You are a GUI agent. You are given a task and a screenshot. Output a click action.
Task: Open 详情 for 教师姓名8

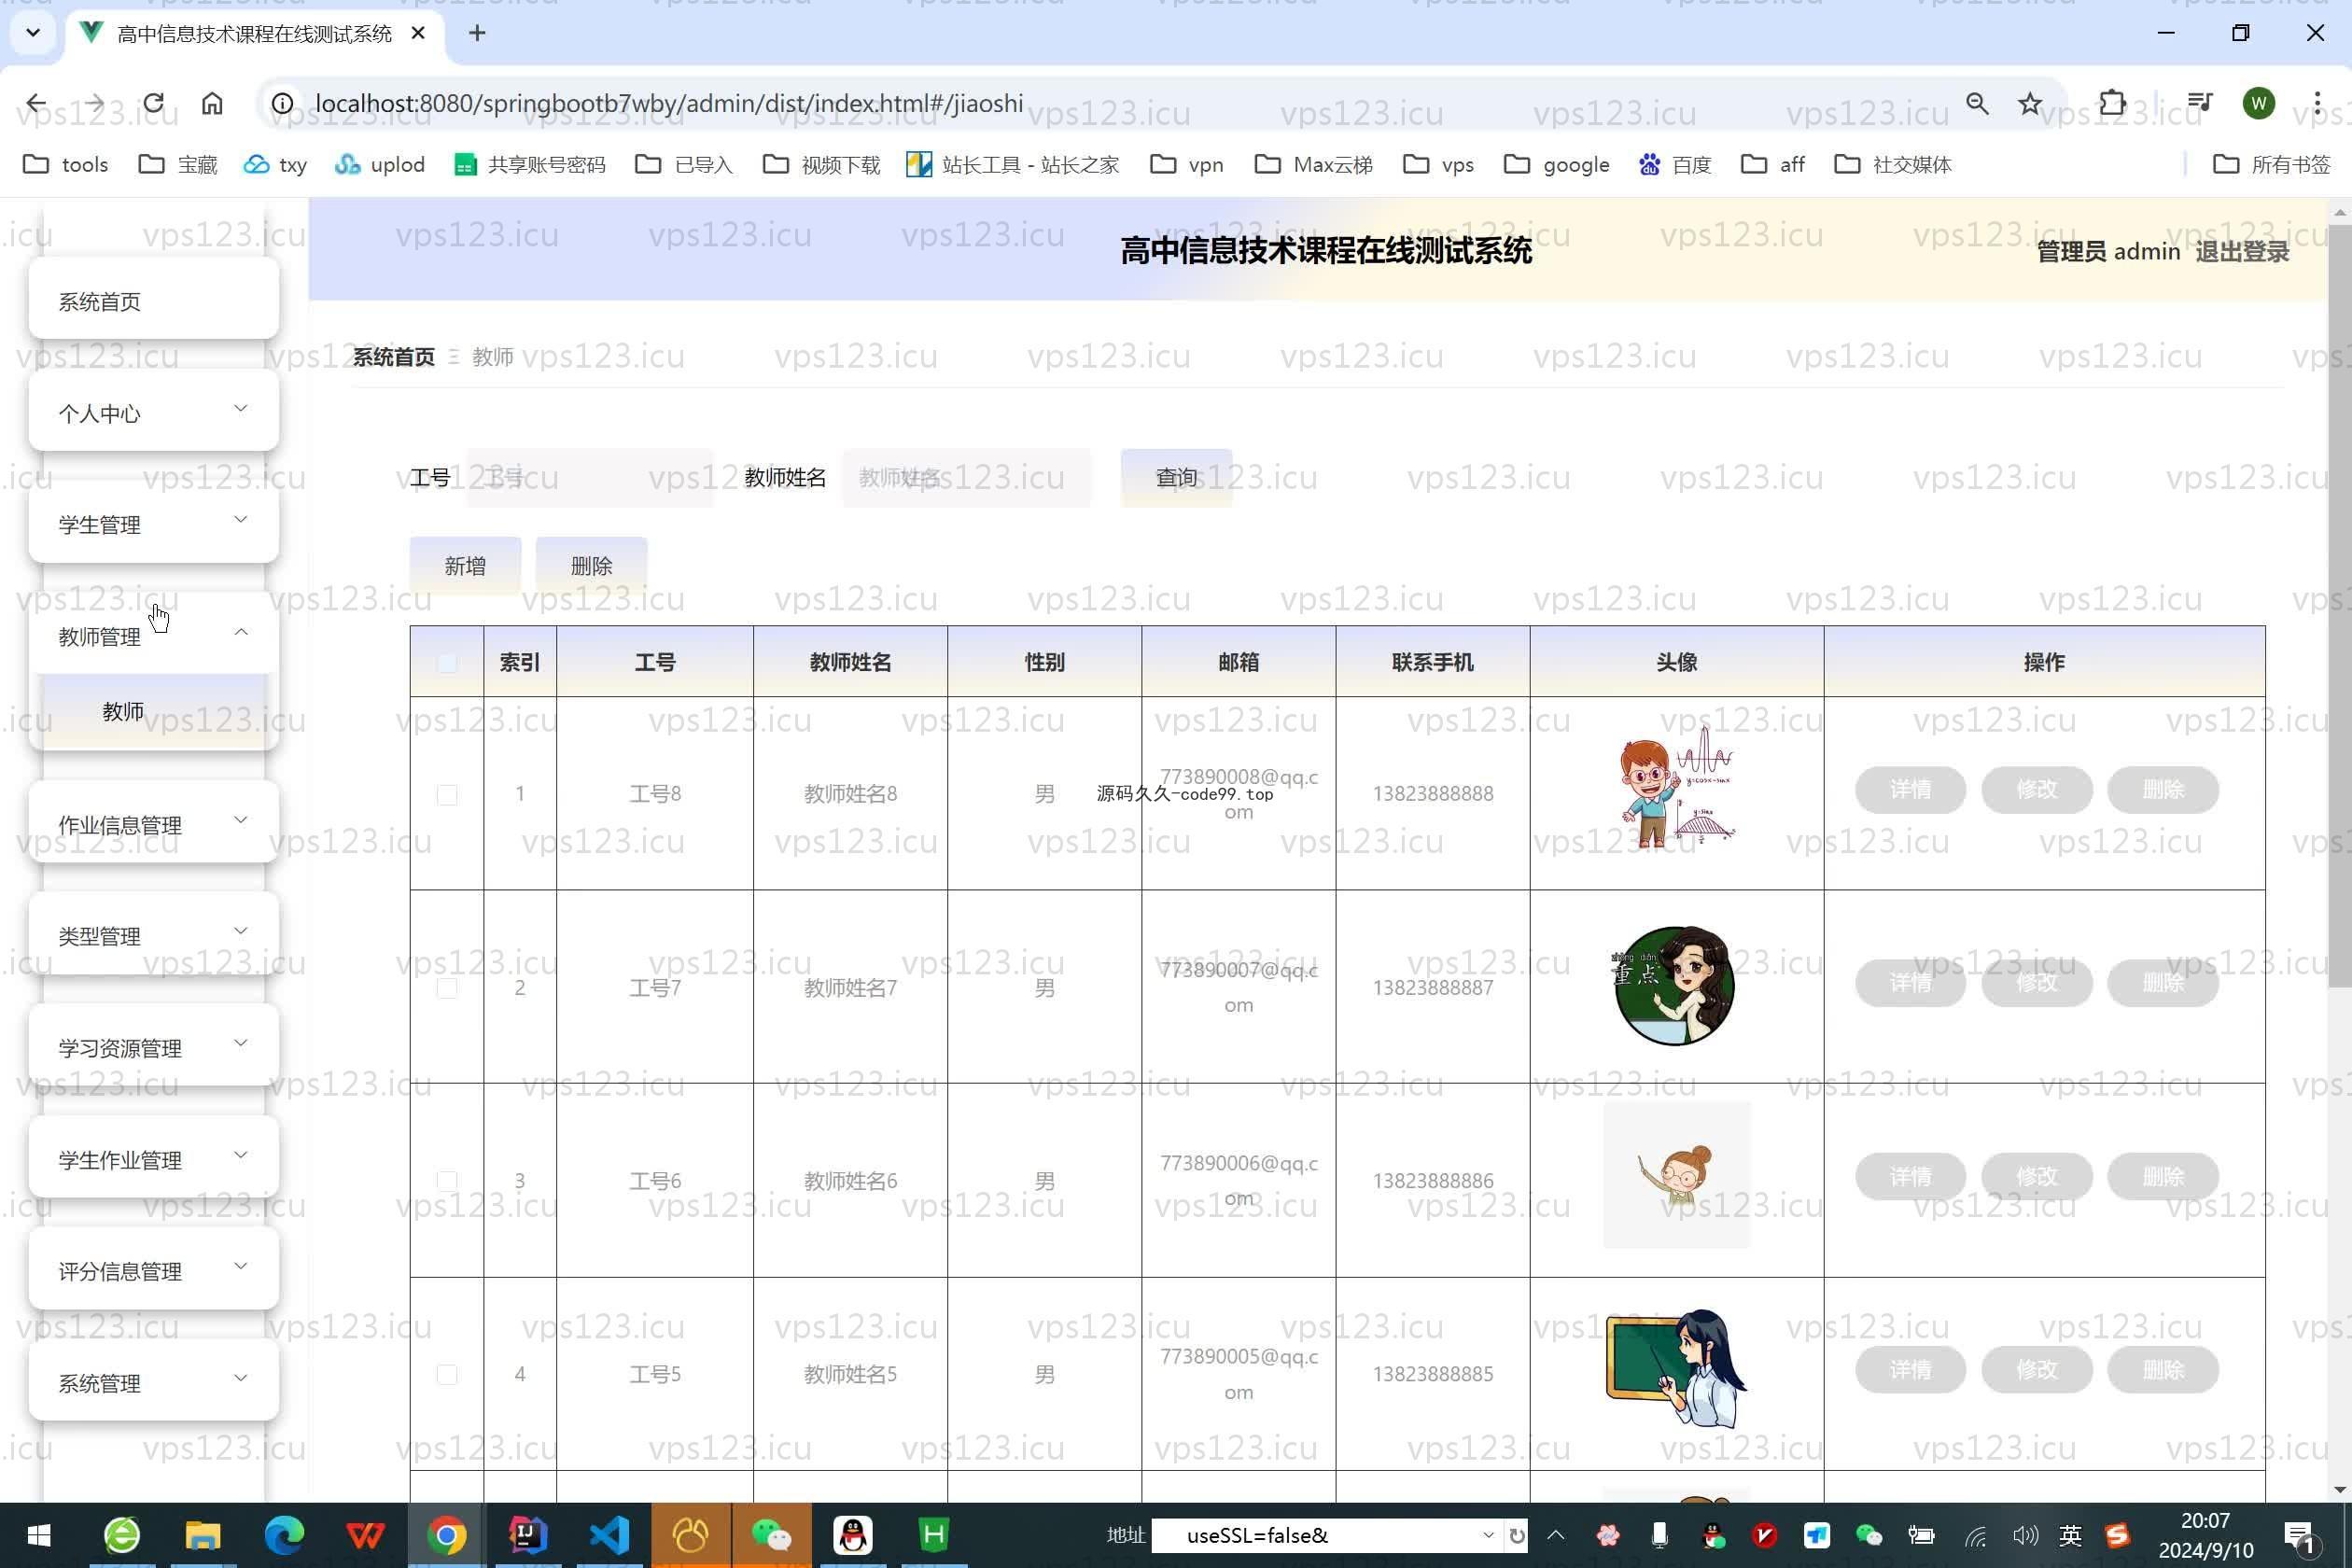pos(1910,790)
